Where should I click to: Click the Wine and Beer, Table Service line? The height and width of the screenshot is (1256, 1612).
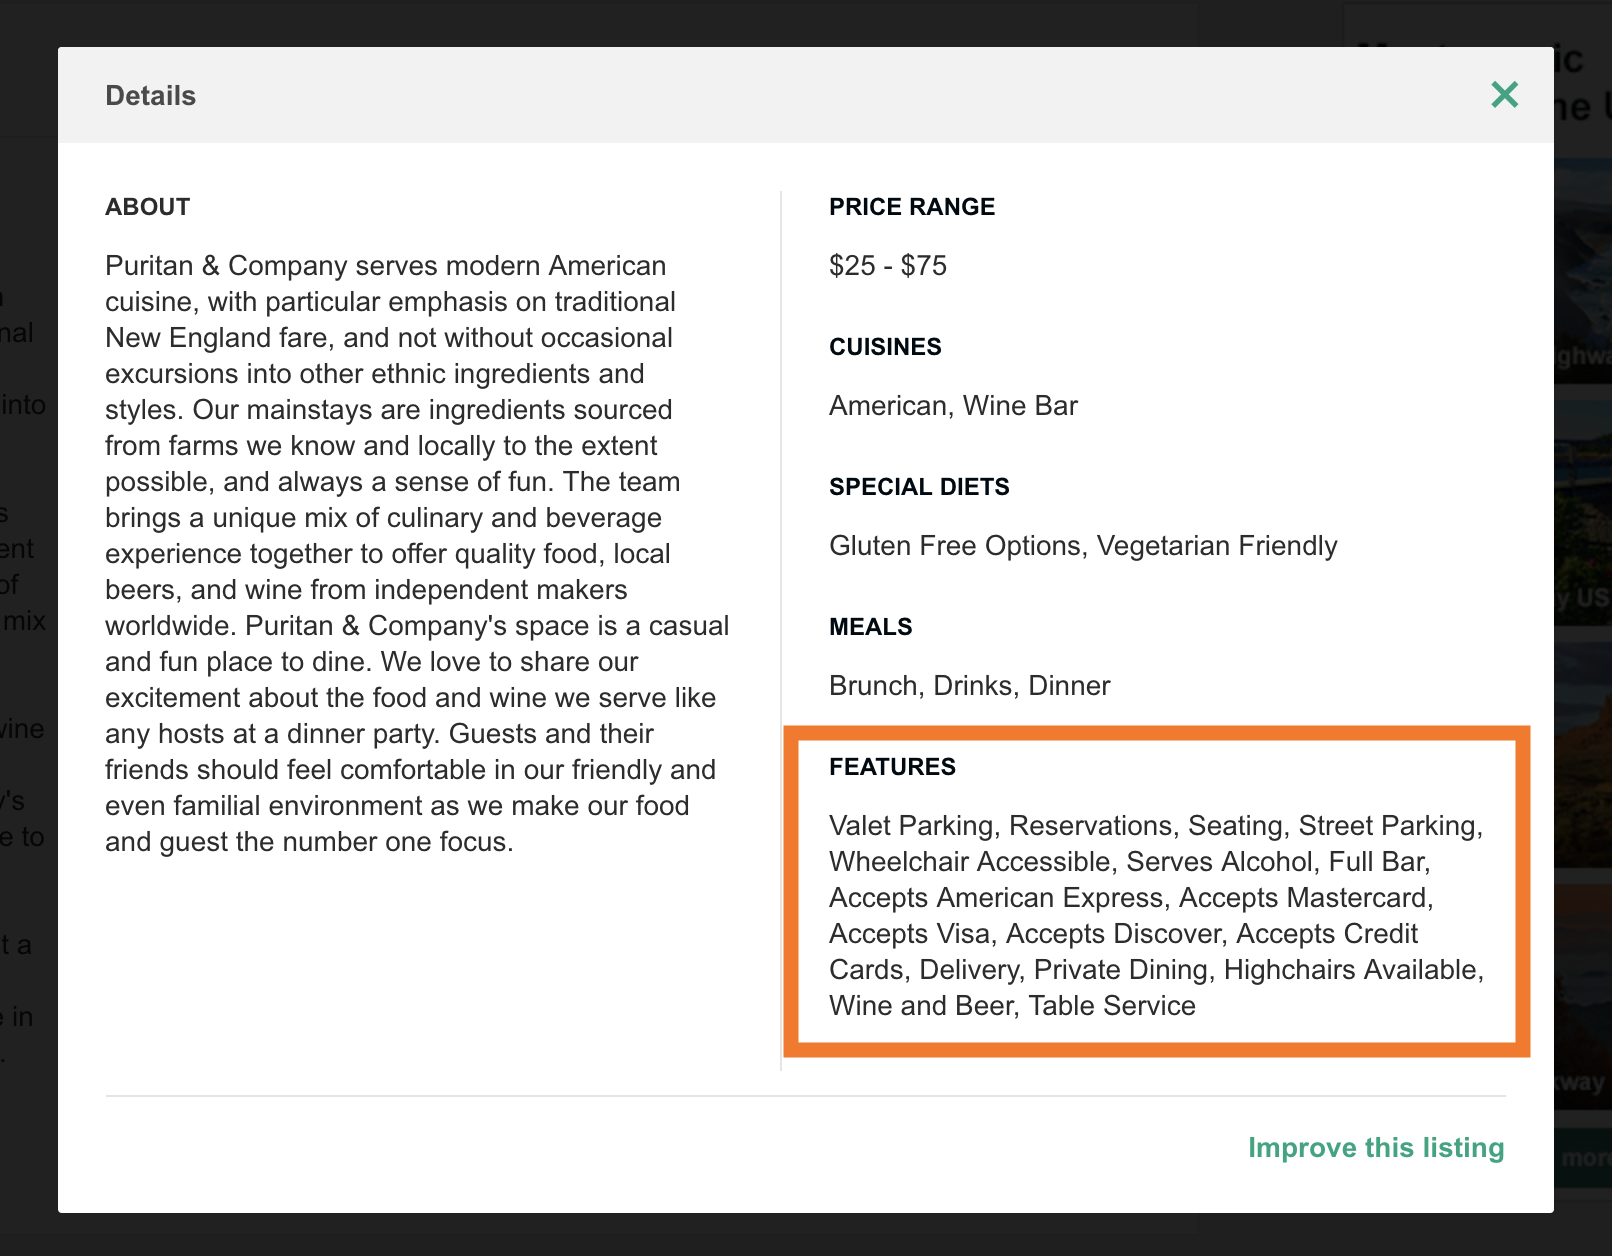(1012, 1006)
